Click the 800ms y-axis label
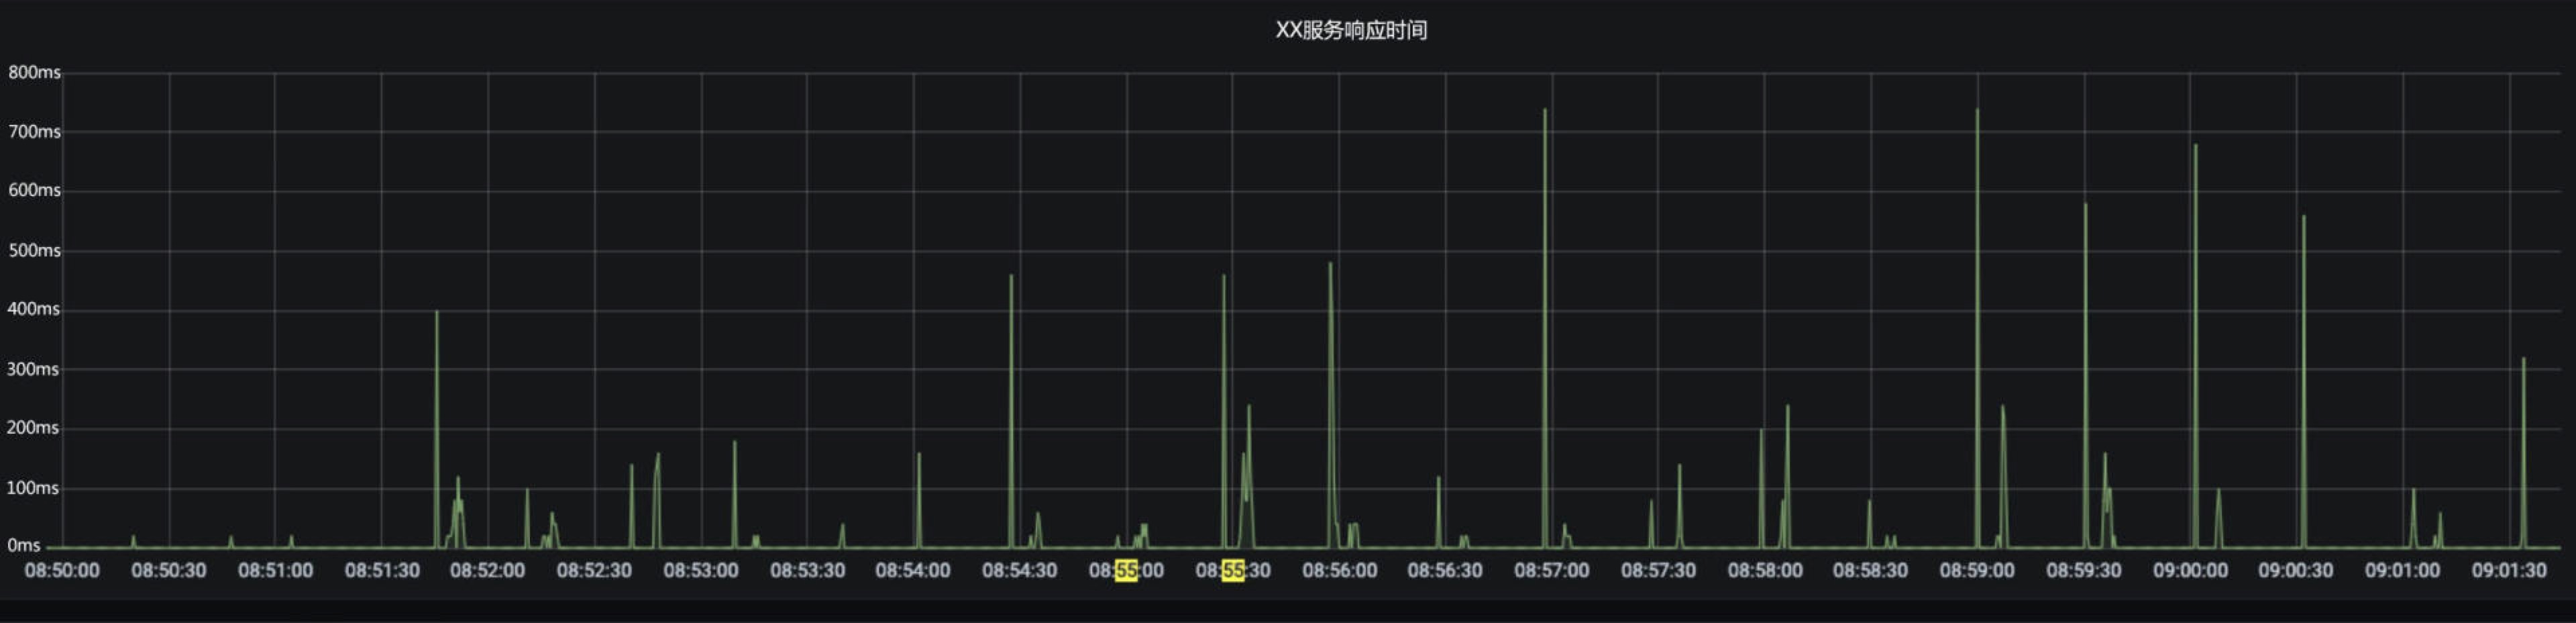The image size is (2576, 623). coord(34,72)
